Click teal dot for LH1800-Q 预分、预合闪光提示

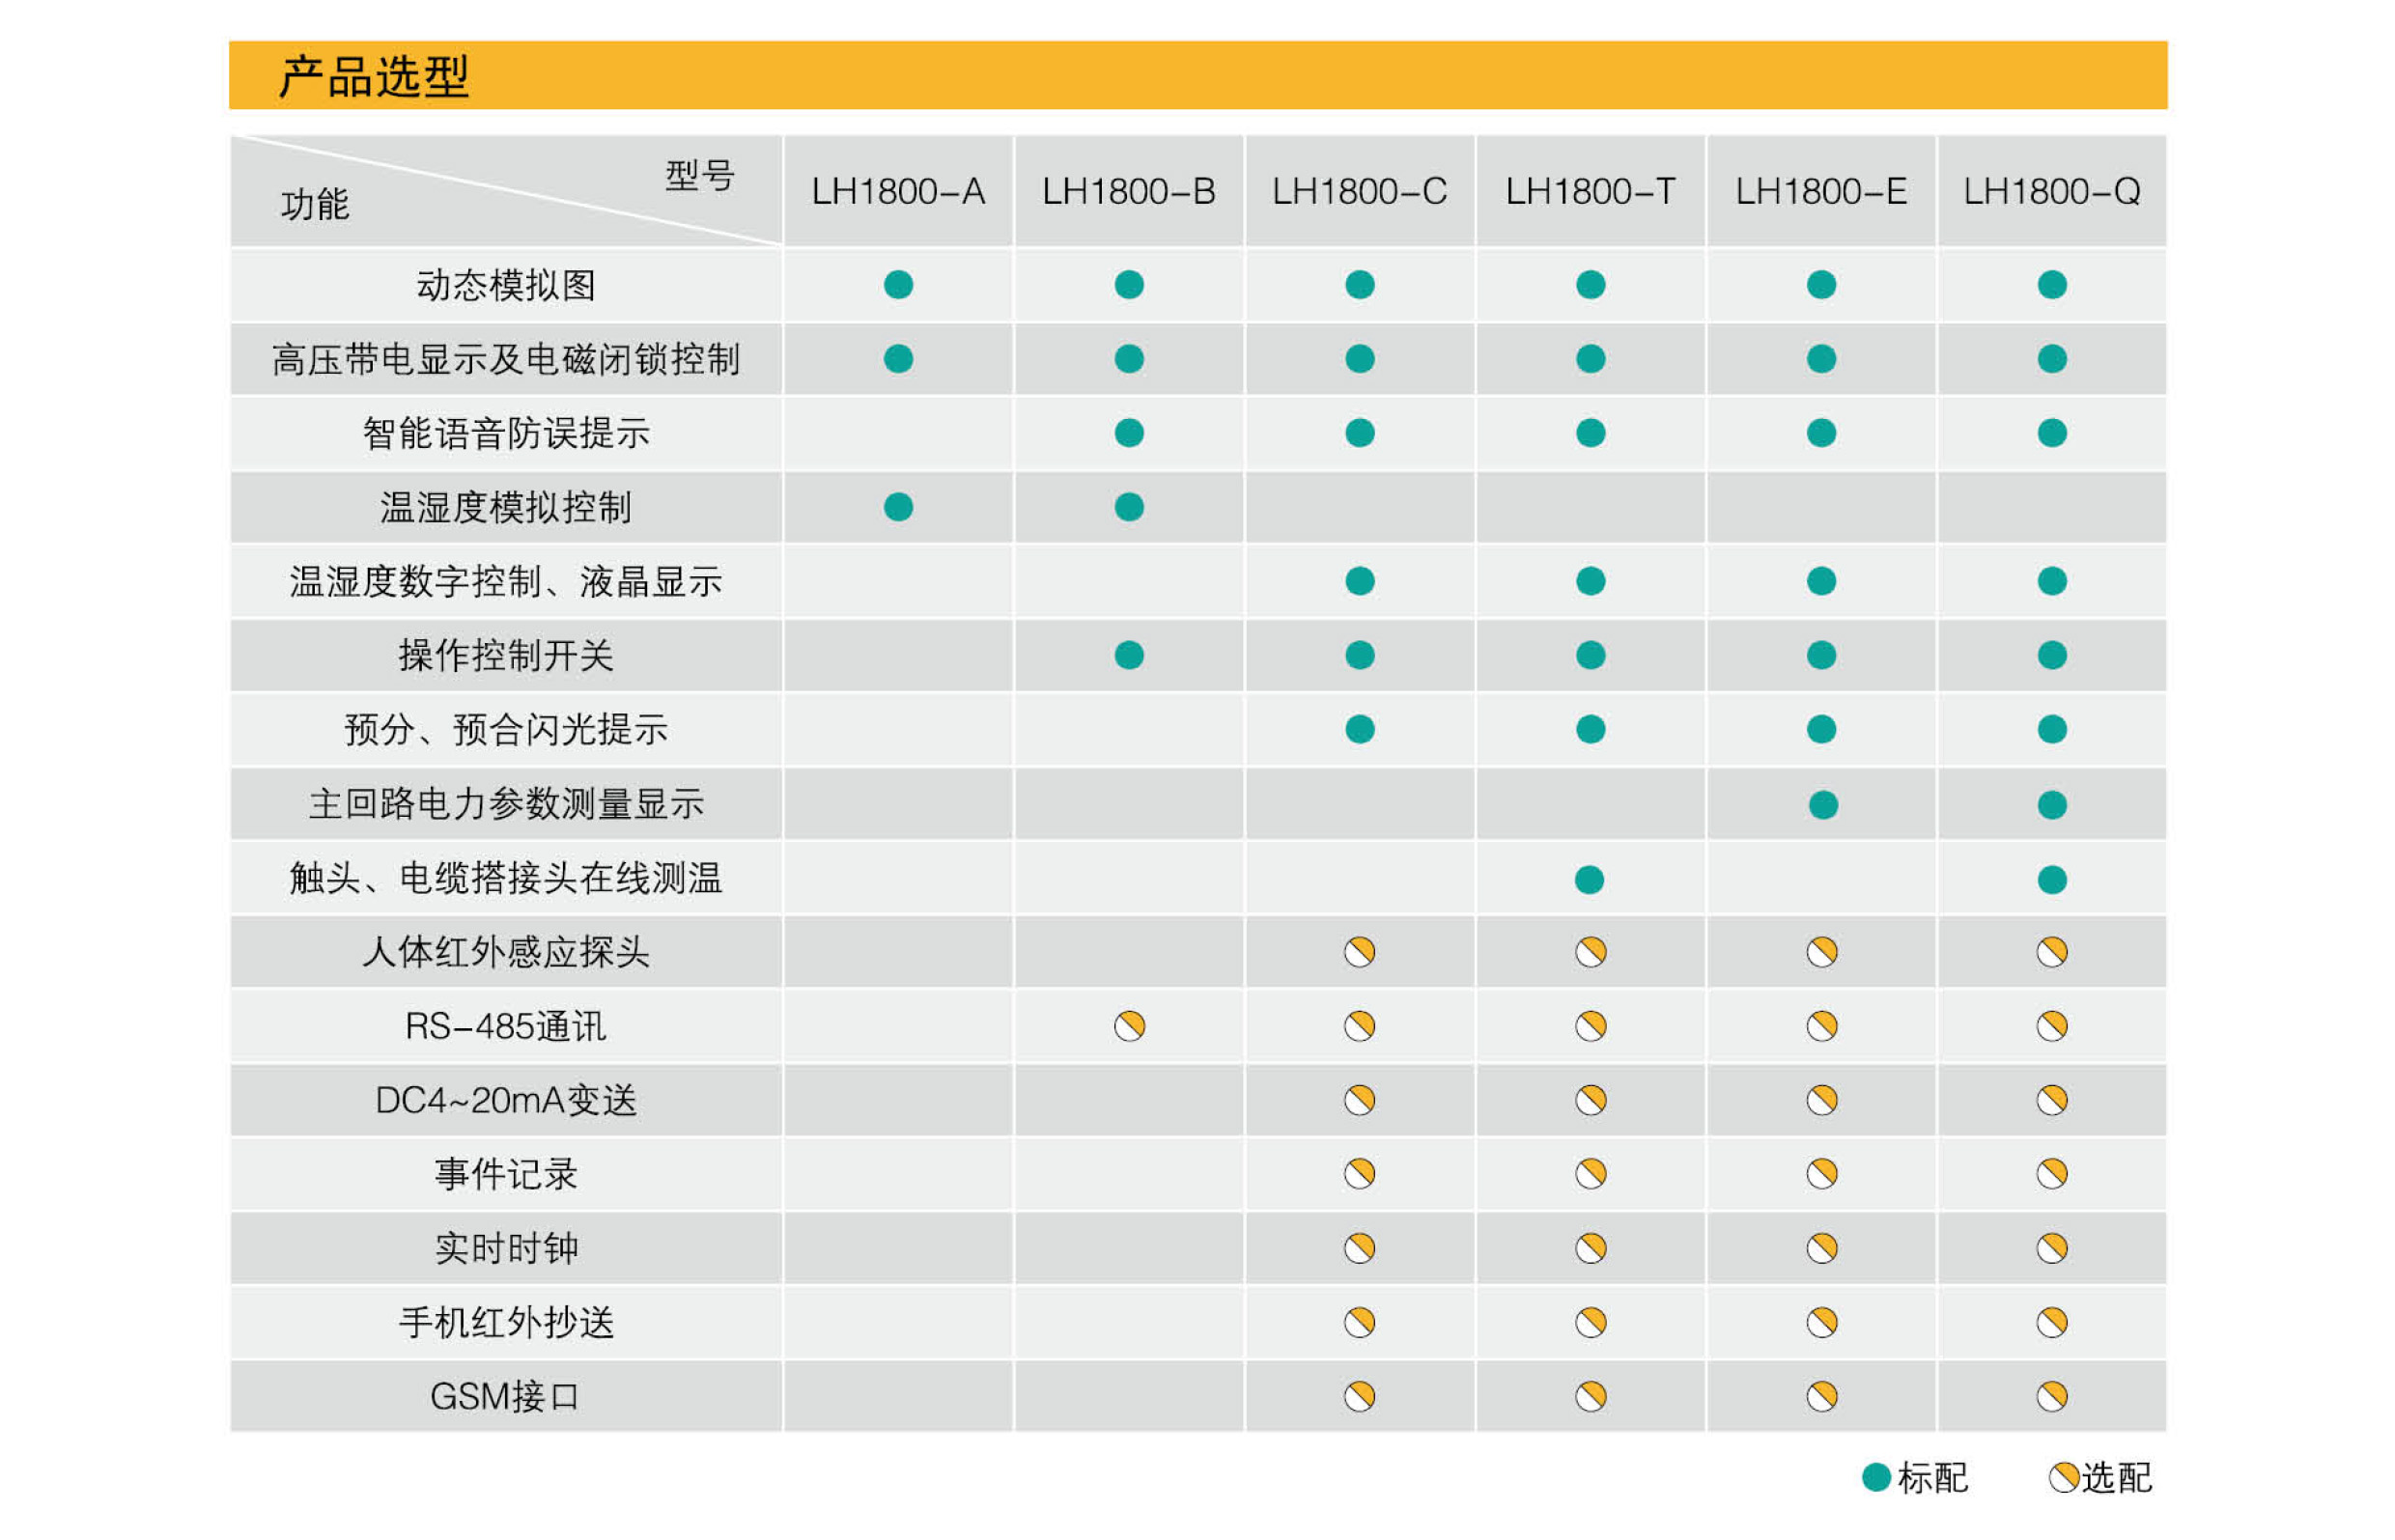[2051, 729]
